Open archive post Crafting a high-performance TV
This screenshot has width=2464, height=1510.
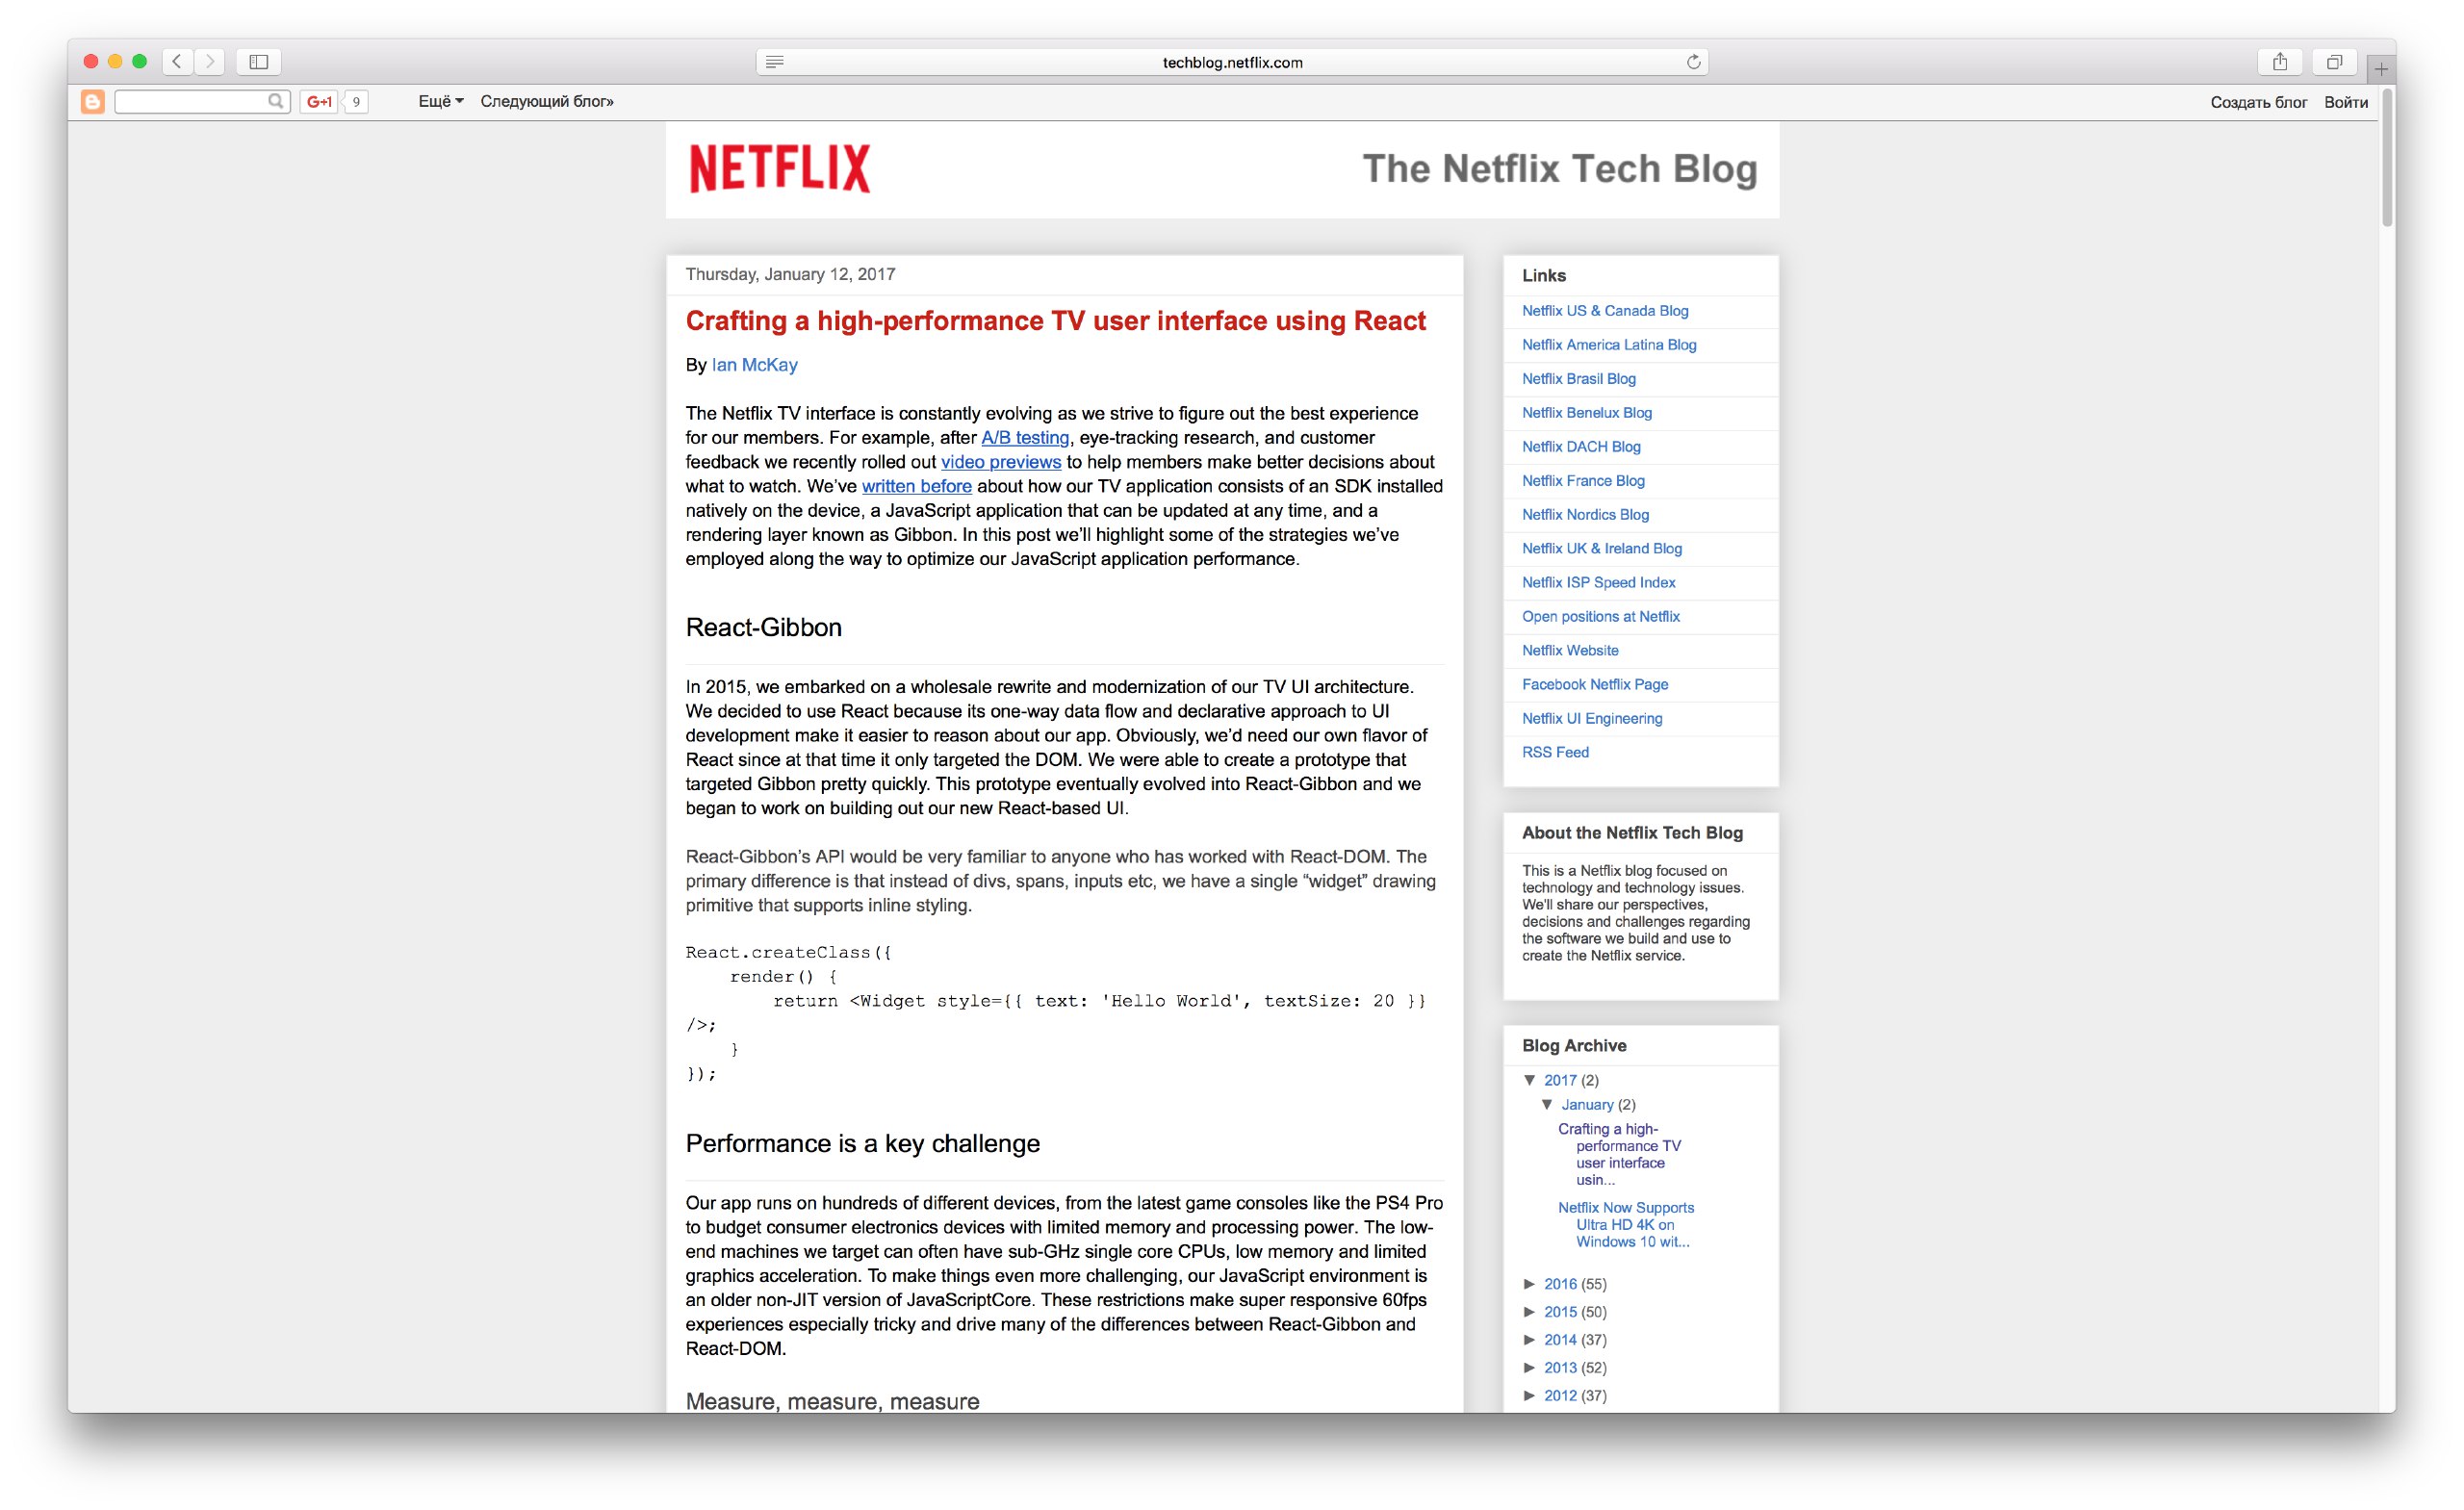(1620, 1155)
